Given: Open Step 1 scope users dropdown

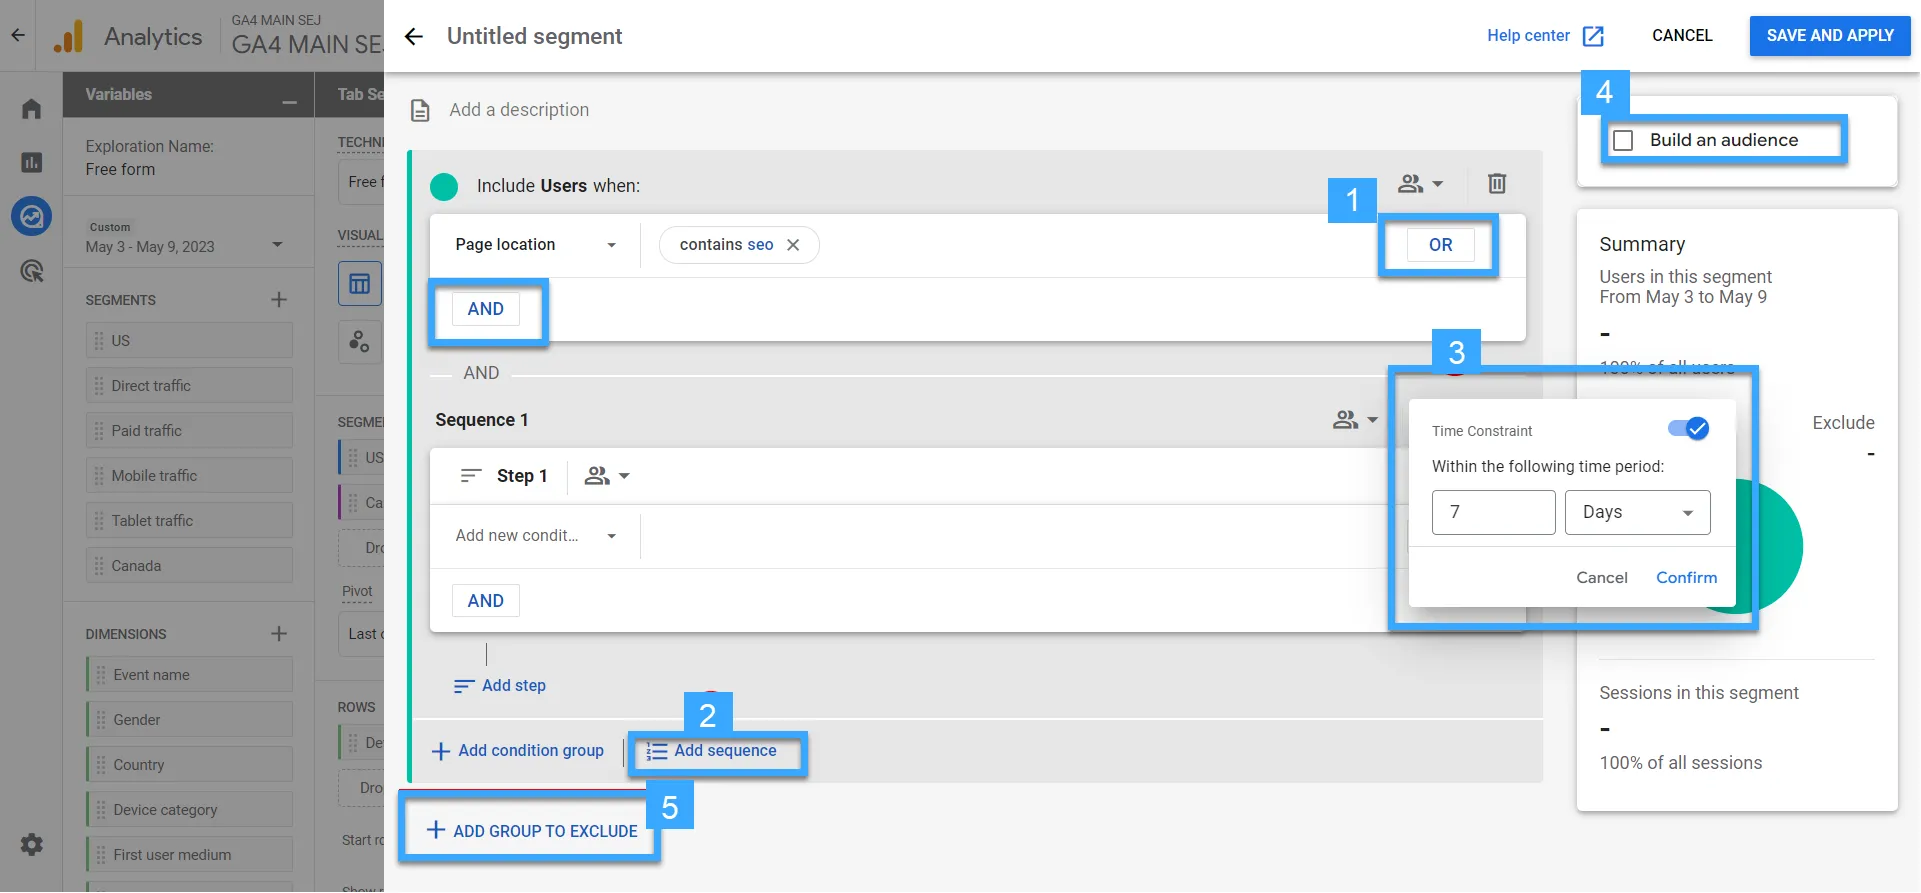Looking at the screenshot, I should click(x=607, y=476).
